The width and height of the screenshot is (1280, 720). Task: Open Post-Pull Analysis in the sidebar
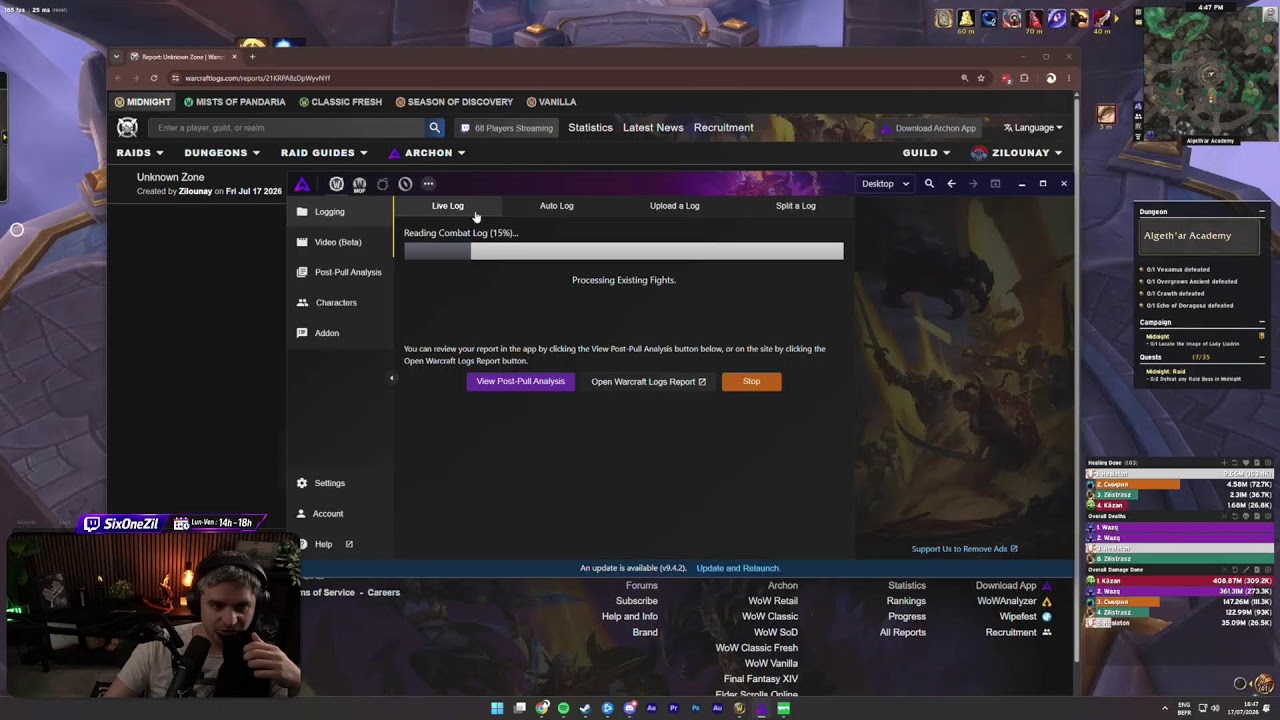point(339,272)
